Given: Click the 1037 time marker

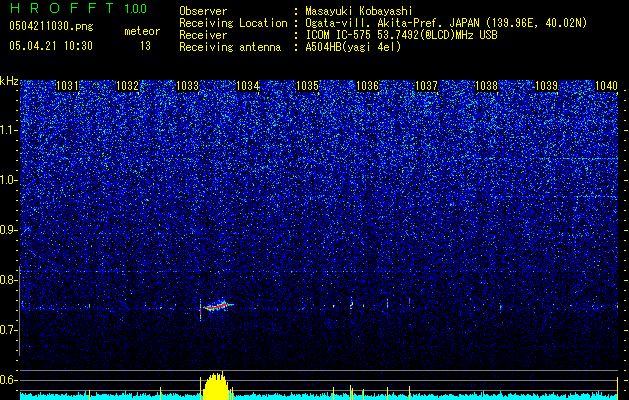Looking at the screenshot, I should tap(426, 86).
